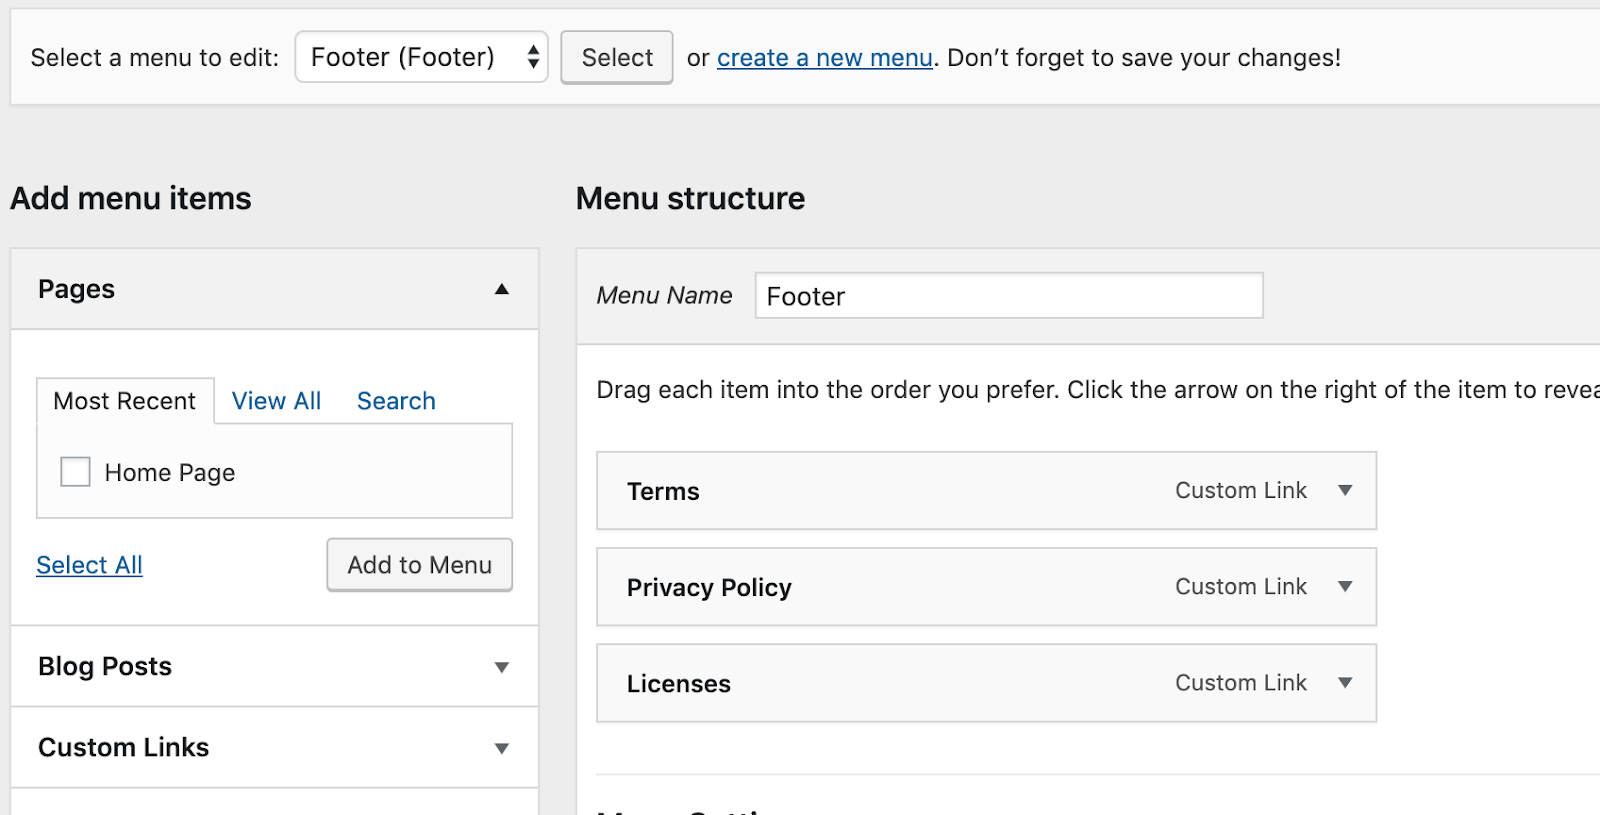This screenshot has height=815, width=1600.
Task: Expand the Terms menu item arrow
Action: [x=1345, y=490]
